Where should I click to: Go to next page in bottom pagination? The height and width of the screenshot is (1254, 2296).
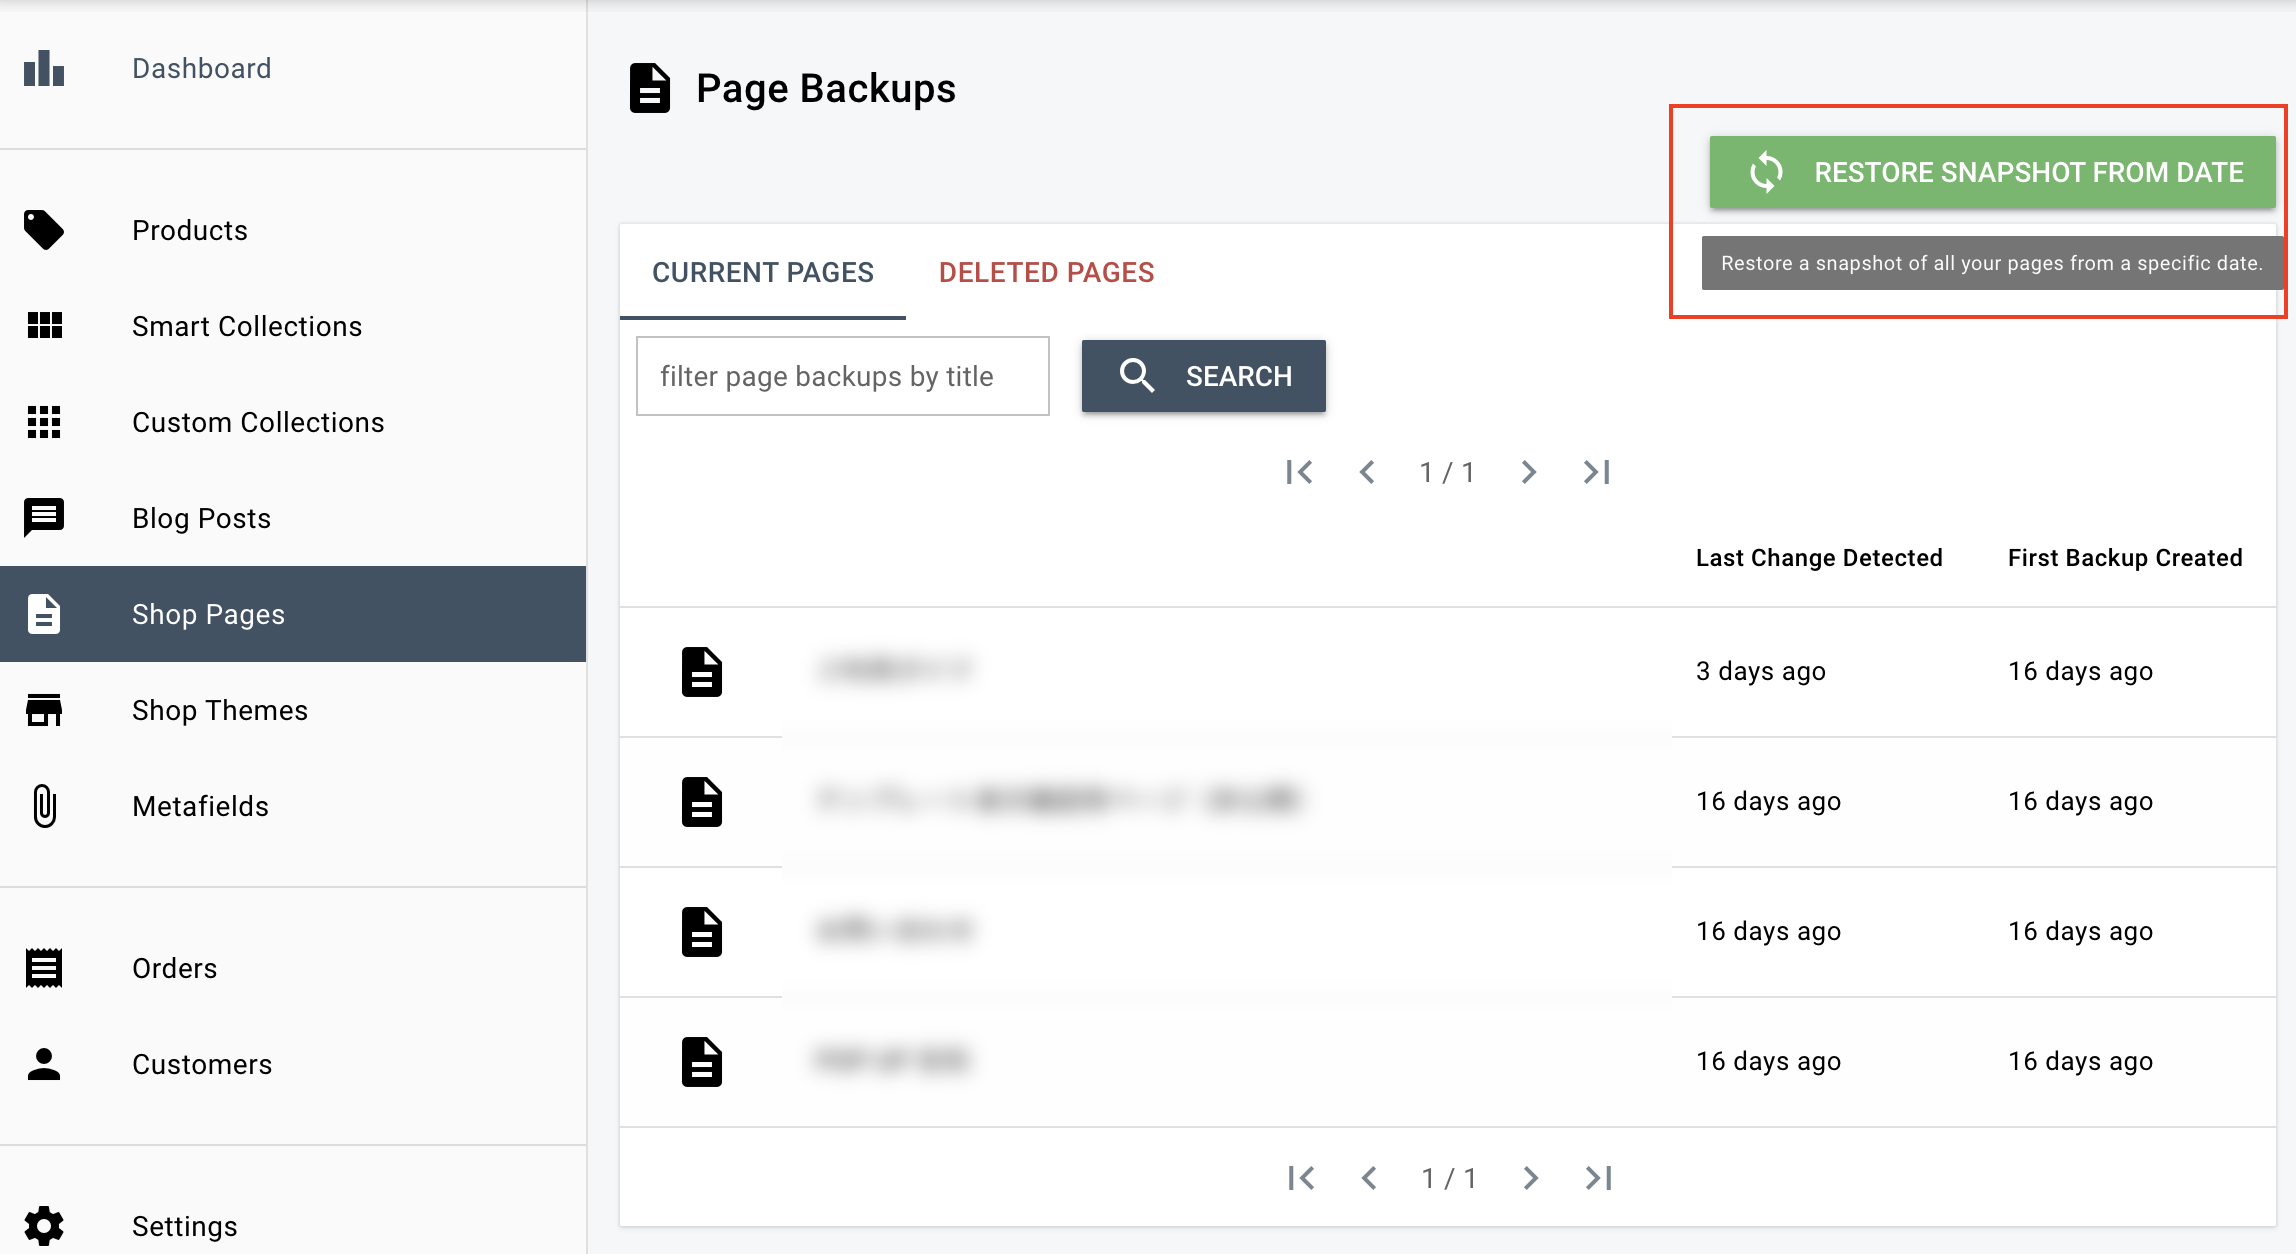pos(1531,1178)
